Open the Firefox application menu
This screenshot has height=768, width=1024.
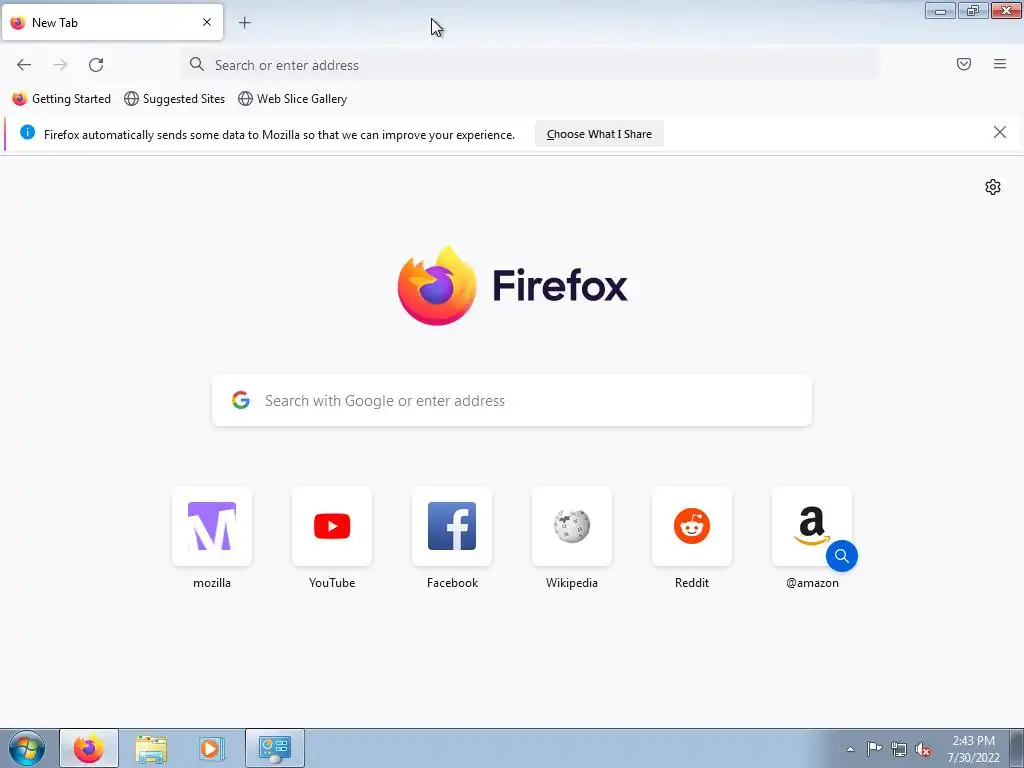pyautogui.click(x=1000, y=64)
